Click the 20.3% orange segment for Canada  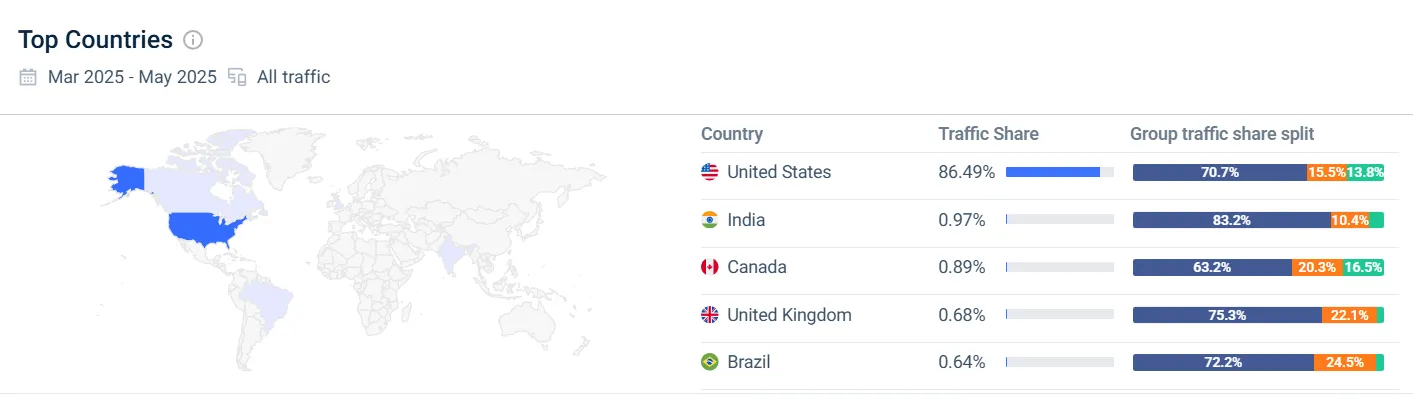(x=1314, y=267)
